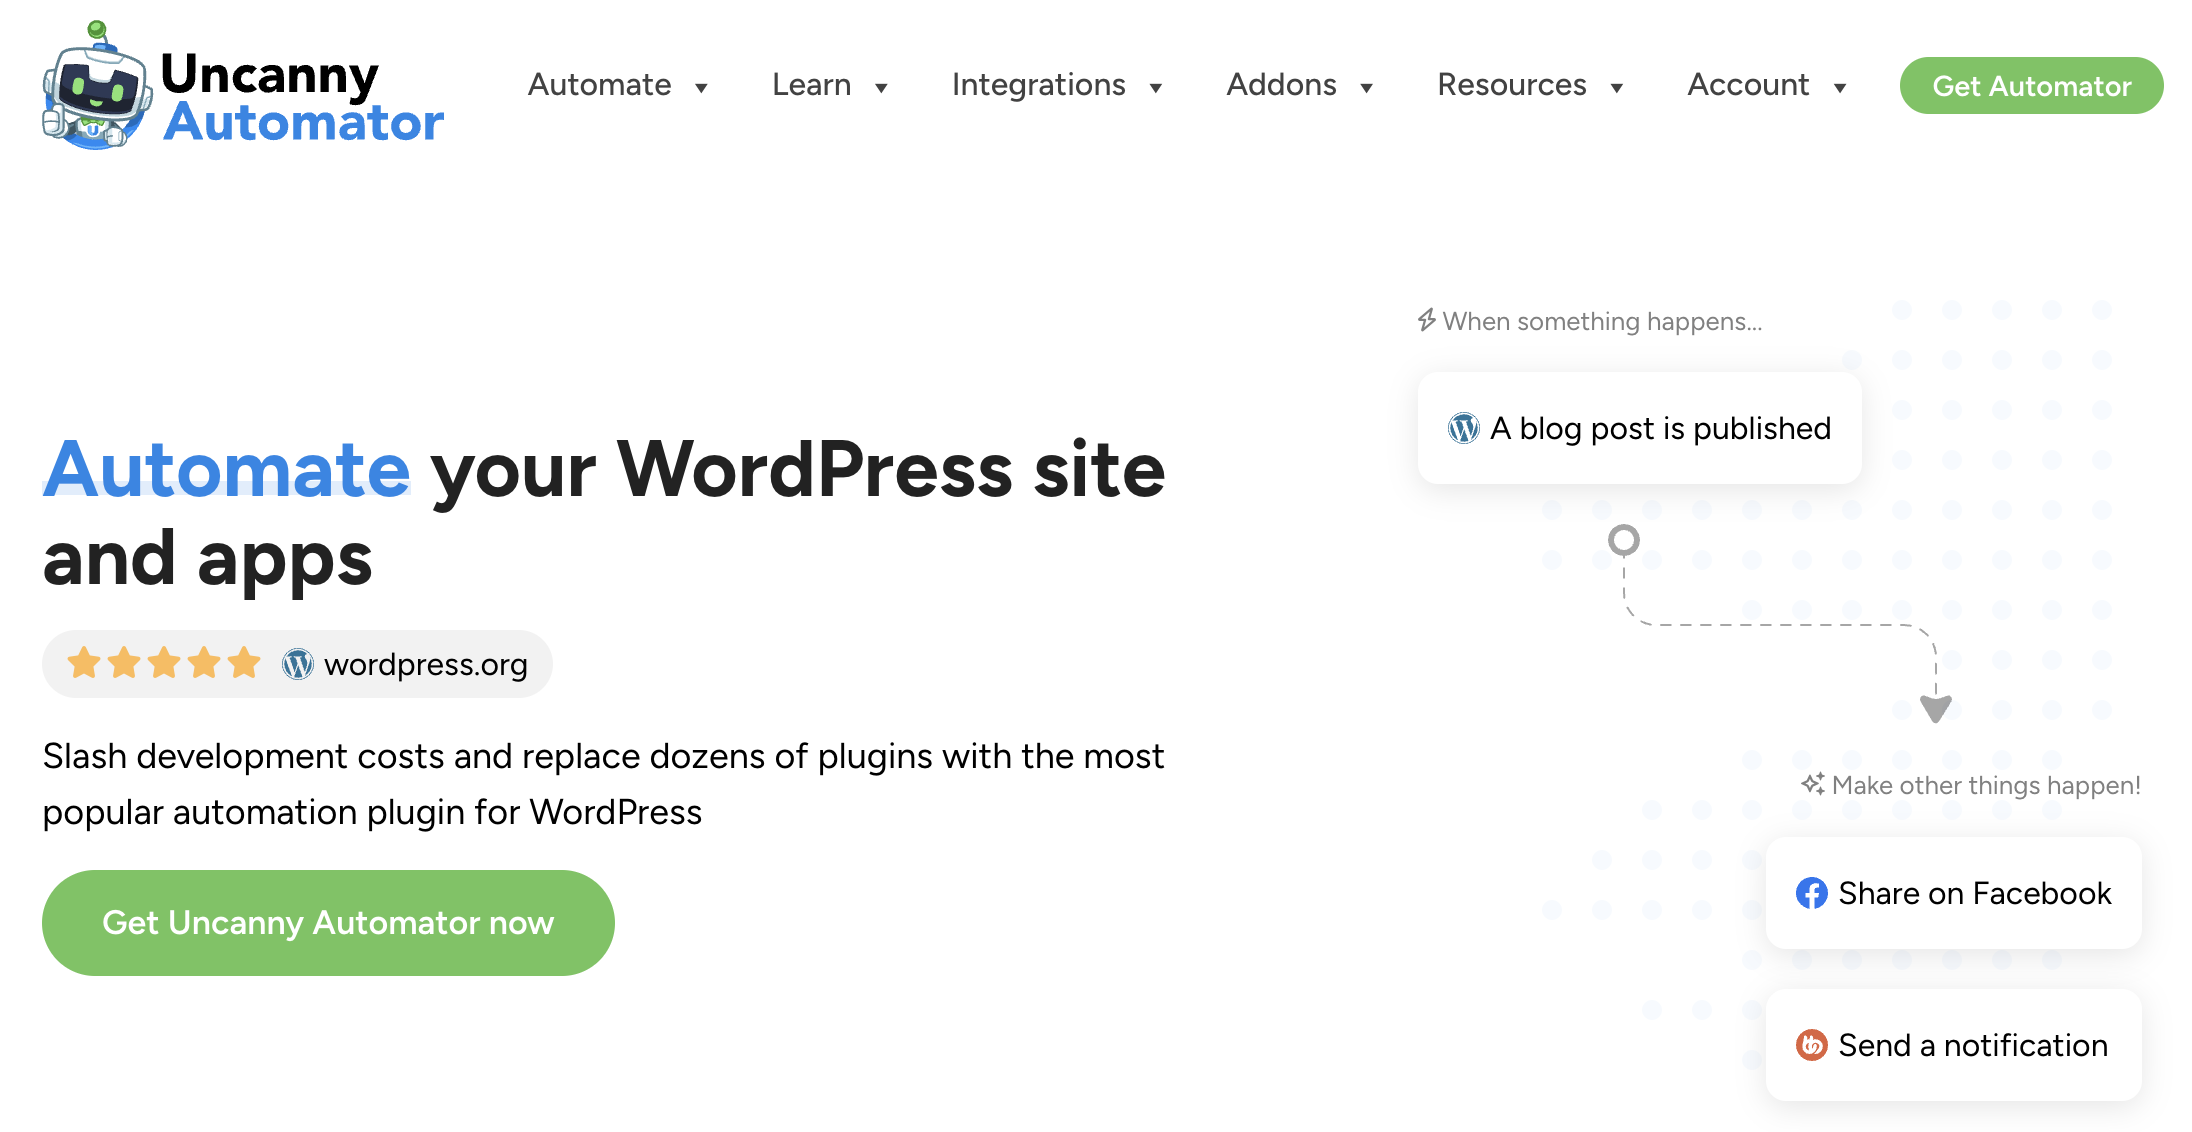Select the Send a notification action card
This screenshot has width=2192, height=1132.
point(1953,1045)
